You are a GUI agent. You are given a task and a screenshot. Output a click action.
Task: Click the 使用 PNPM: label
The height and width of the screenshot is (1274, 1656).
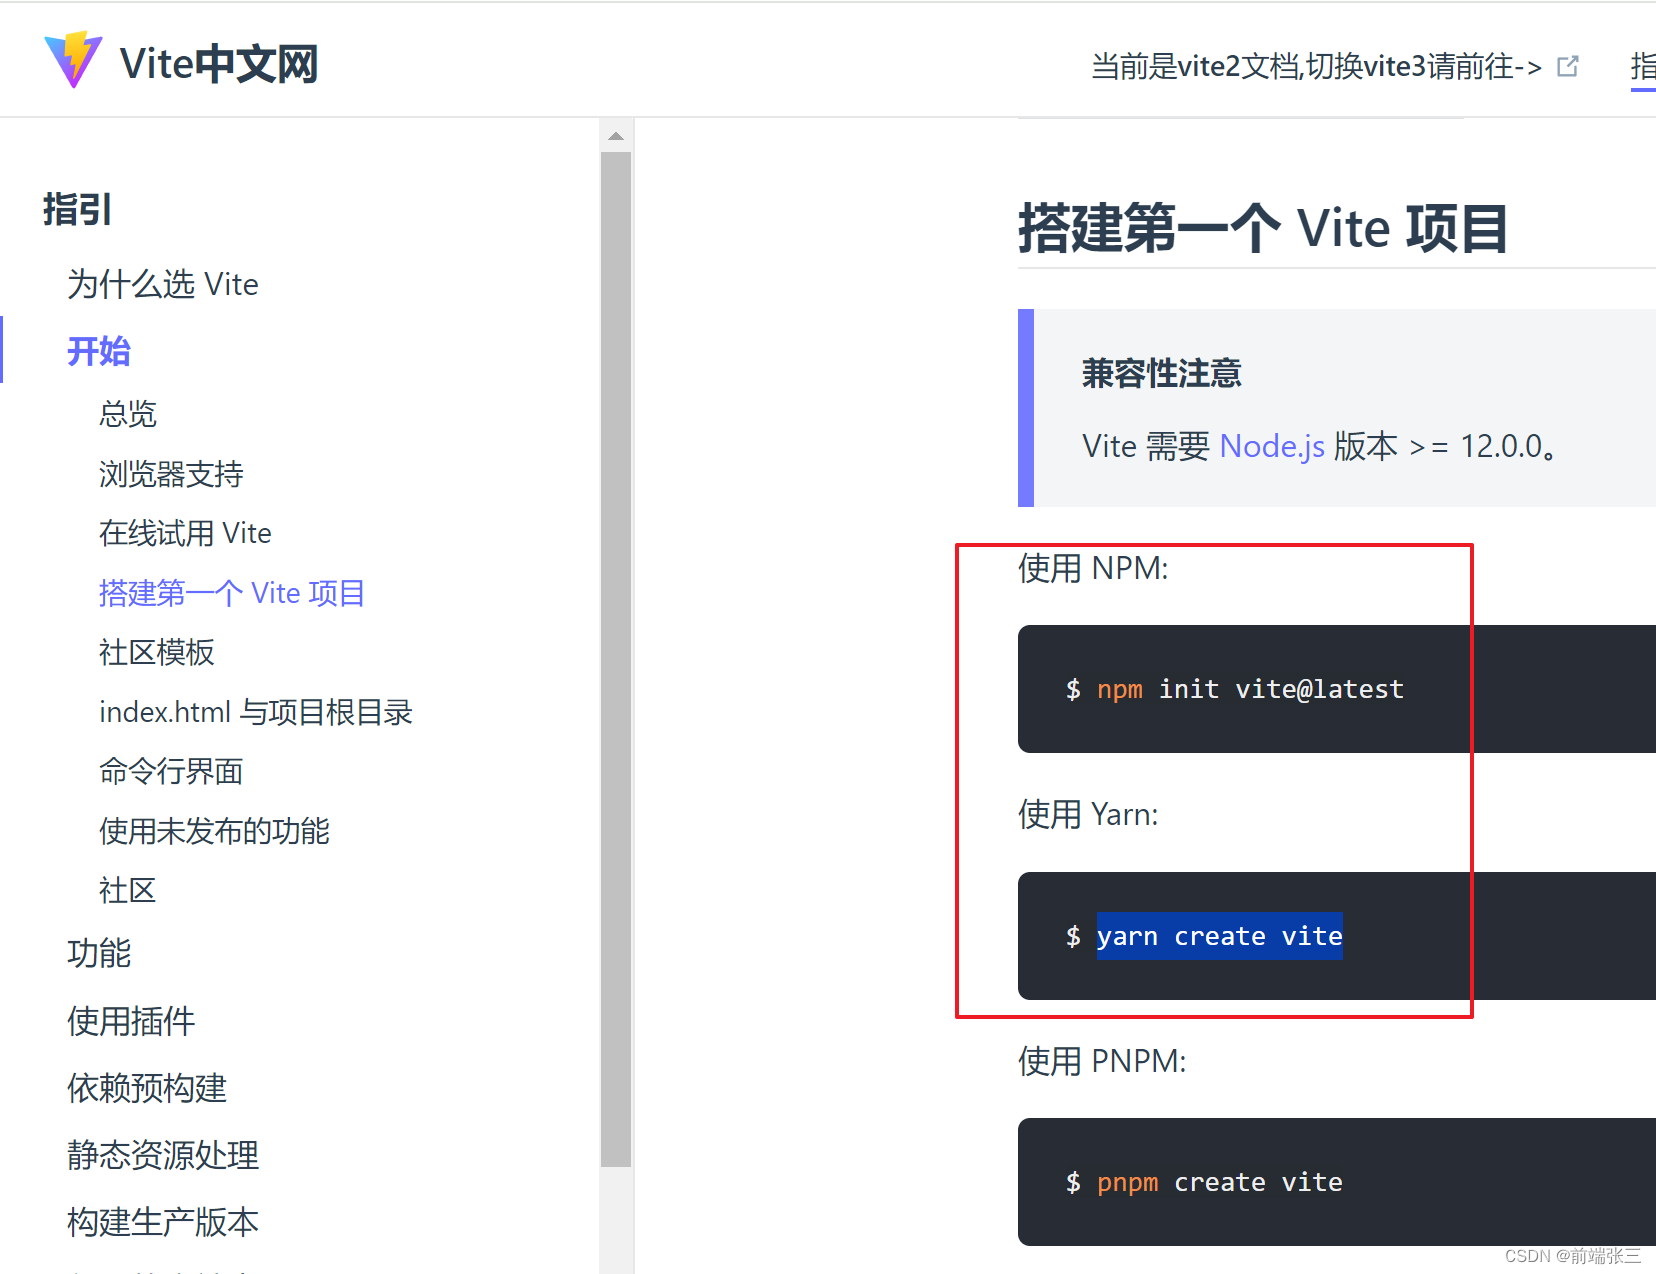1102,1061
